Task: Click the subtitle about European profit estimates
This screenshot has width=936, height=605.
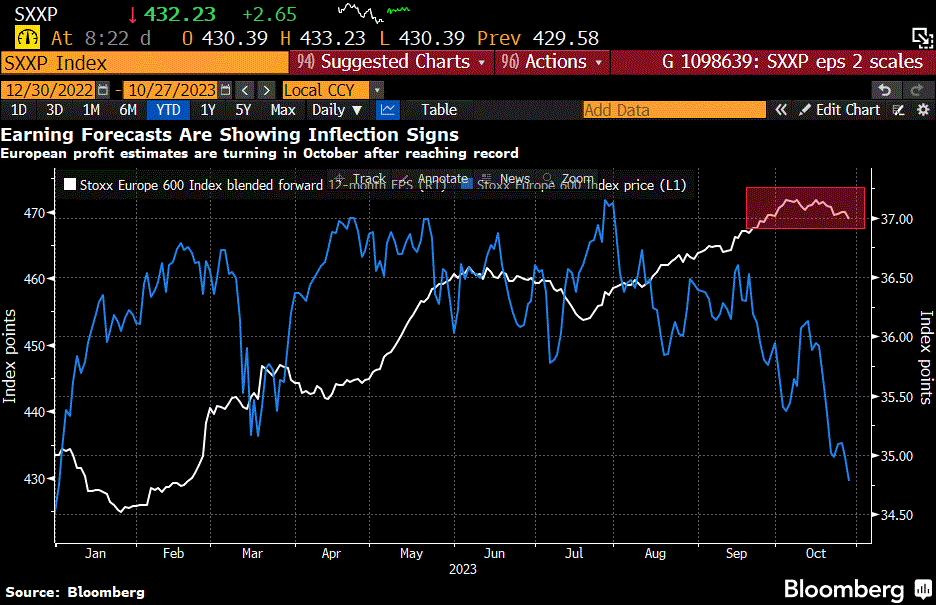Action: click(x=260, y=153)
